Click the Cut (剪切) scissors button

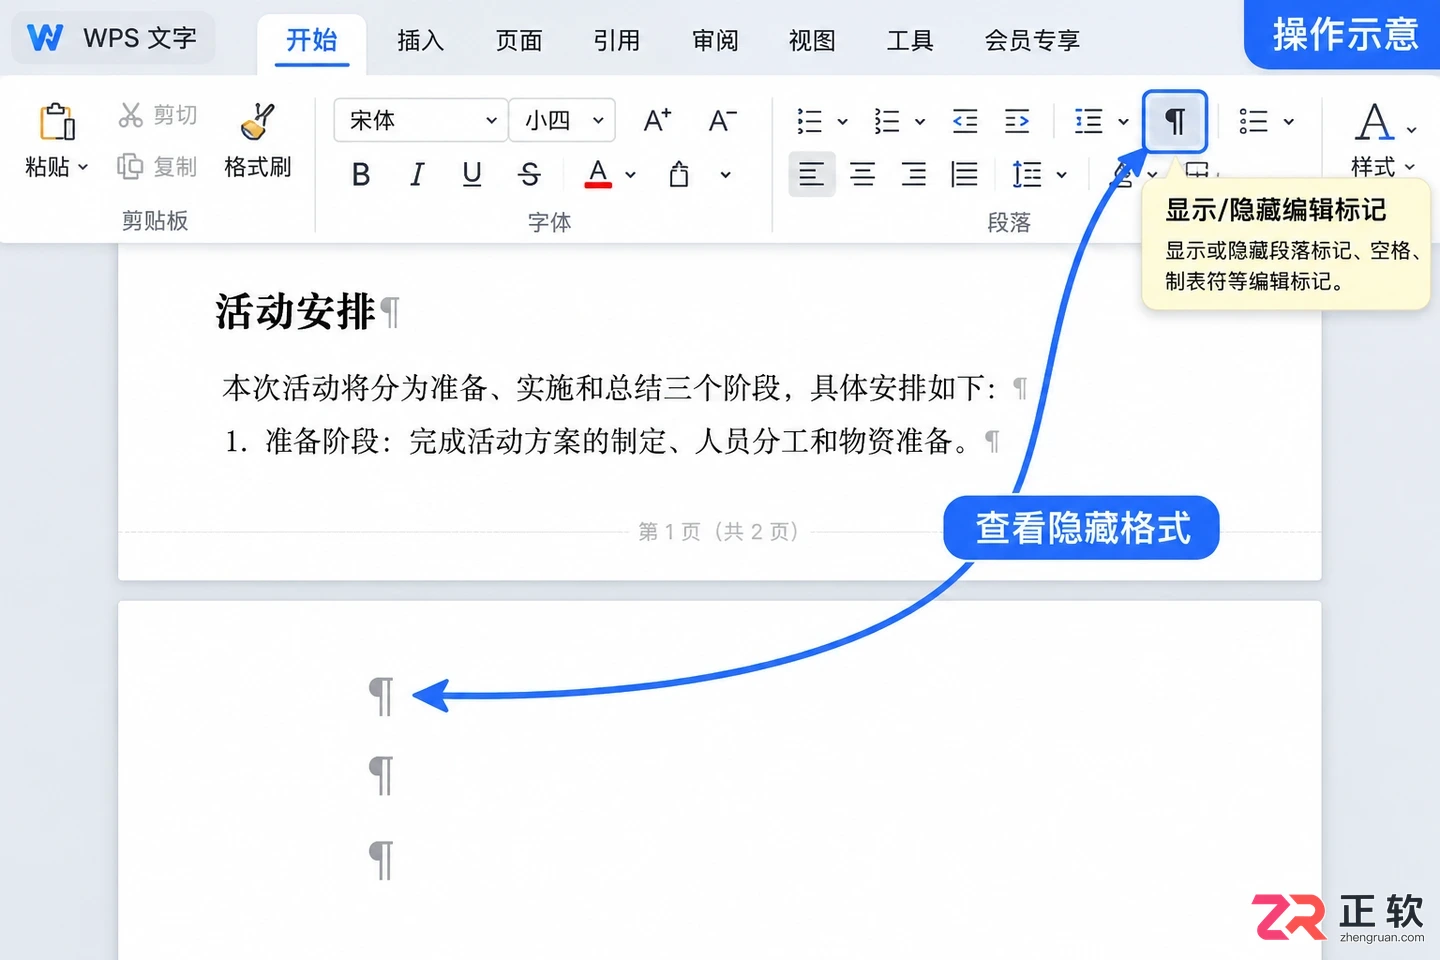(157, 115)
